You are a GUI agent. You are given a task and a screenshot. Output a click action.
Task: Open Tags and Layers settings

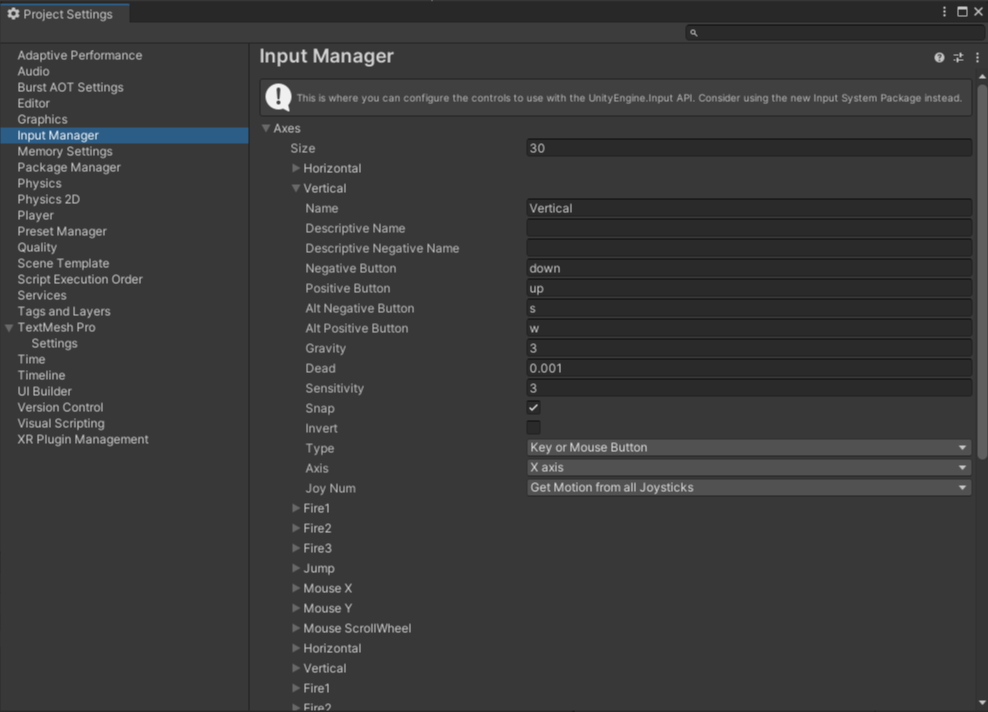pos(64,311)
